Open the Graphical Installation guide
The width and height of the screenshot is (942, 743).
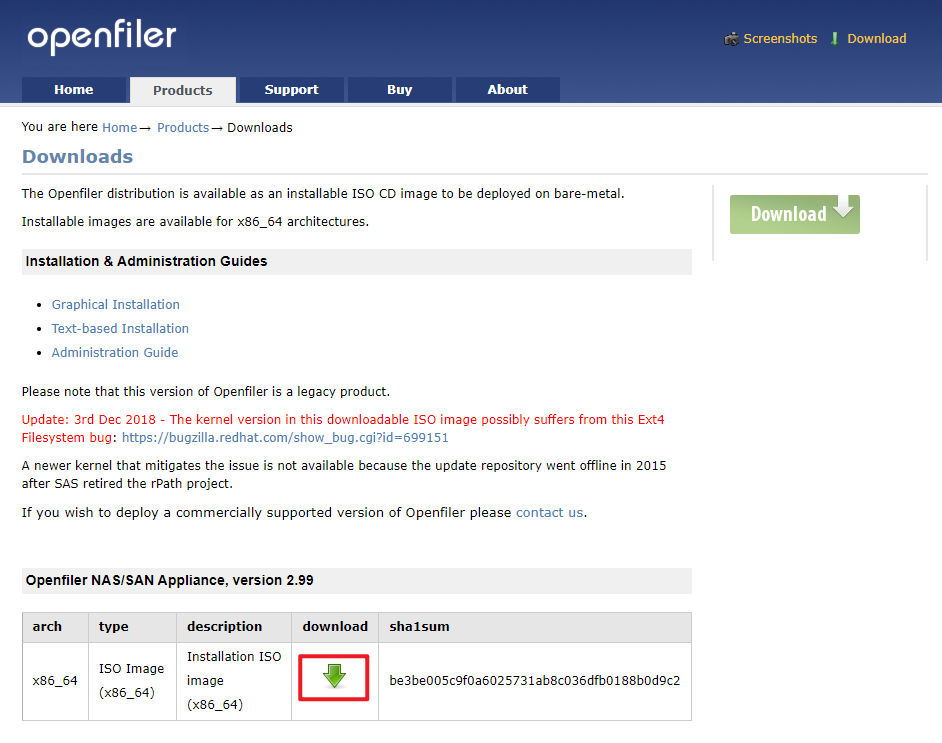click(115, 304)
